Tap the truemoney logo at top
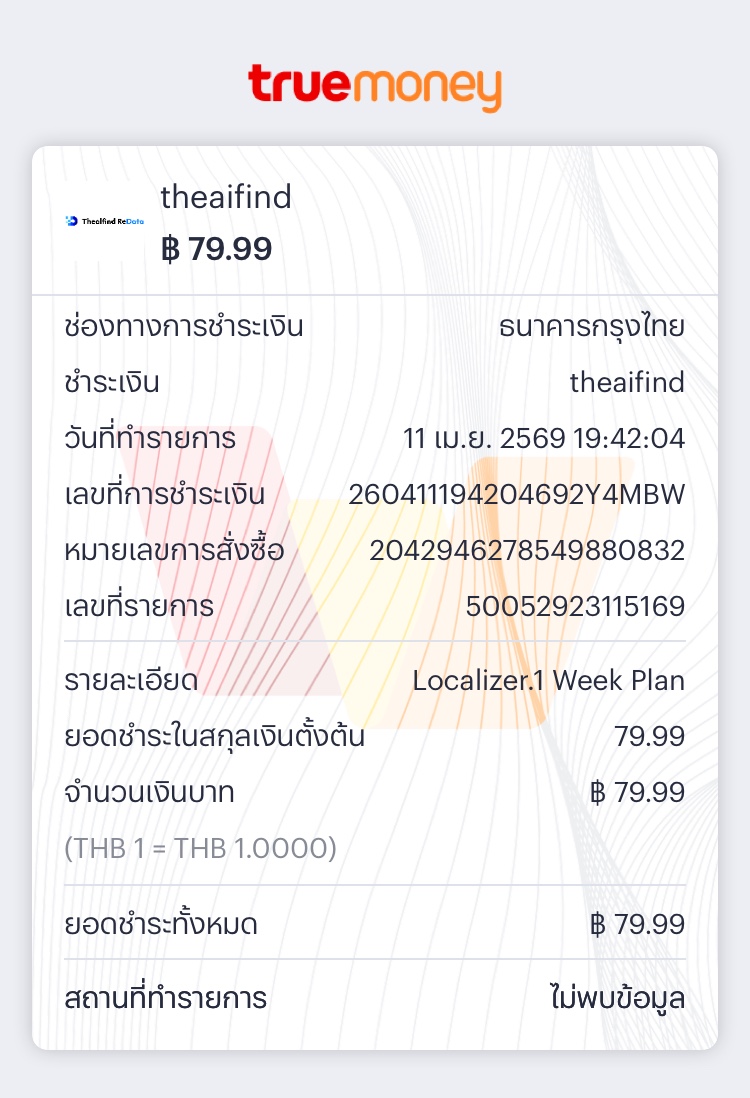750x1098 pixels. point(375,87)
